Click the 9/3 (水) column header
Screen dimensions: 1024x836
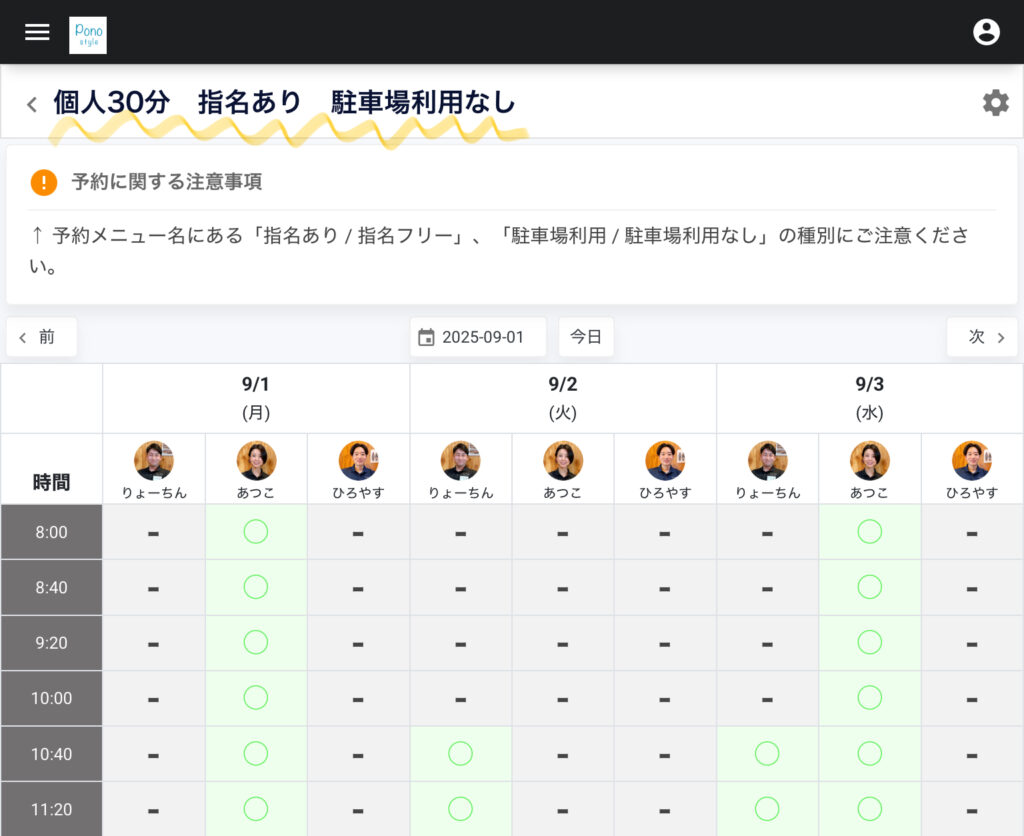coord(869,398)
